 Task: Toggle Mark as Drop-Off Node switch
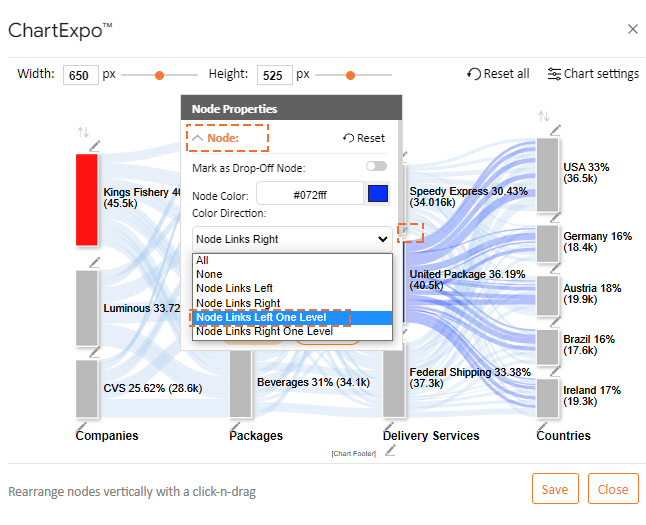pos(377,166)
